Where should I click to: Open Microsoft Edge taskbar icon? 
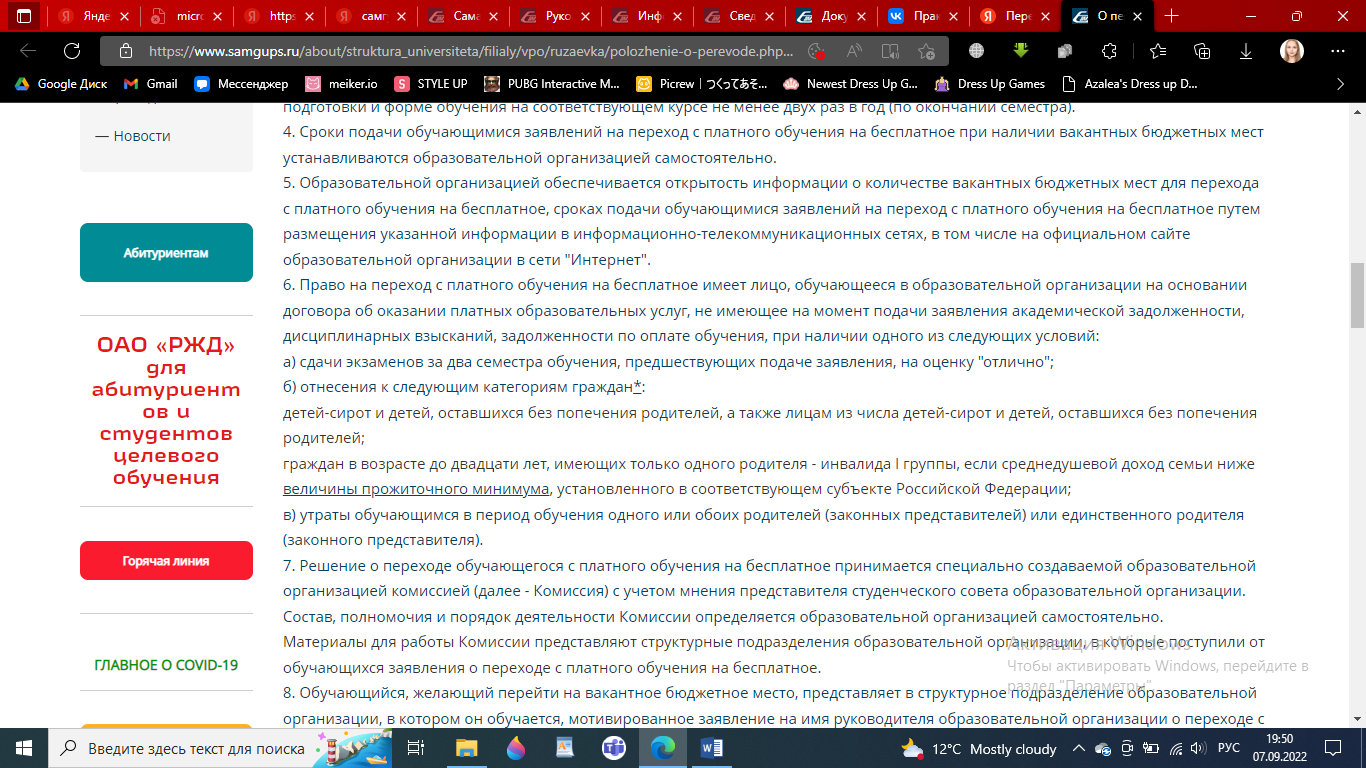(x=662, y=748)
